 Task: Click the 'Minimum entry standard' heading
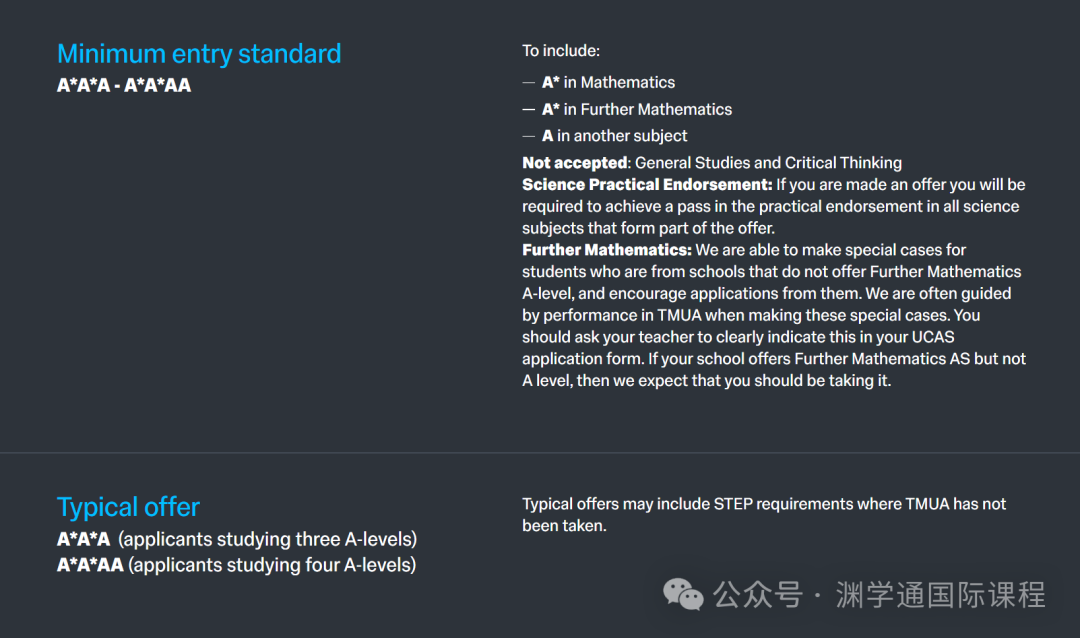pos(199,54)
